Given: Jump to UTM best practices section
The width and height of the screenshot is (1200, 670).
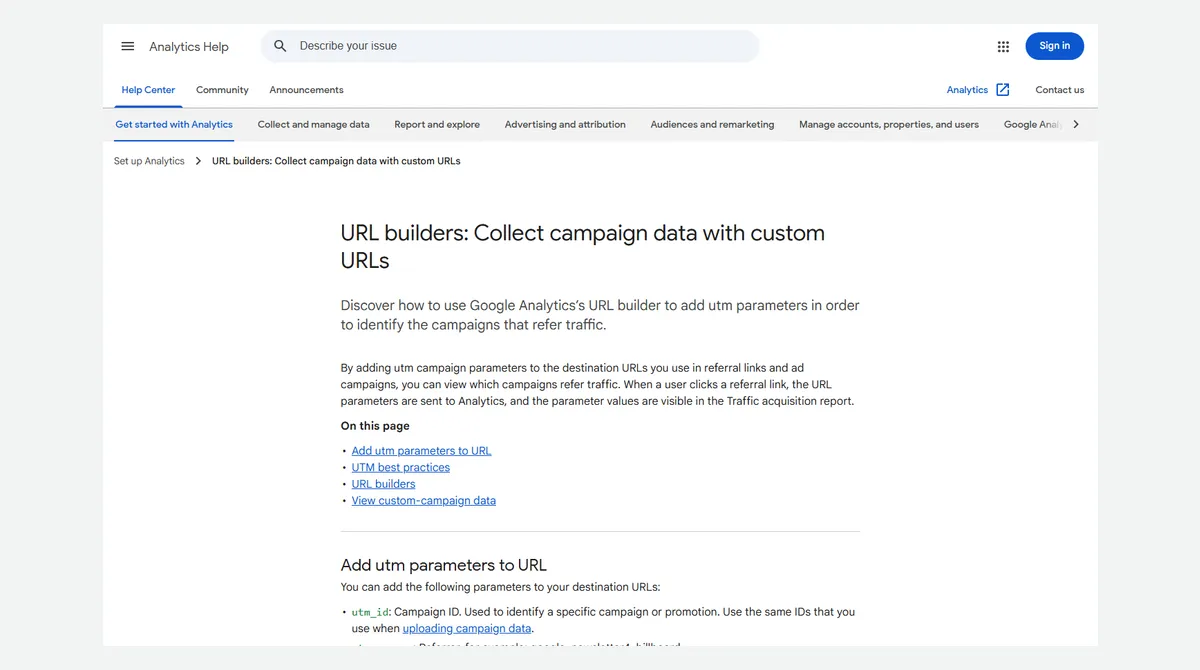Looking at the screenshot, I should pyautogui.click(x=400, y=467).
